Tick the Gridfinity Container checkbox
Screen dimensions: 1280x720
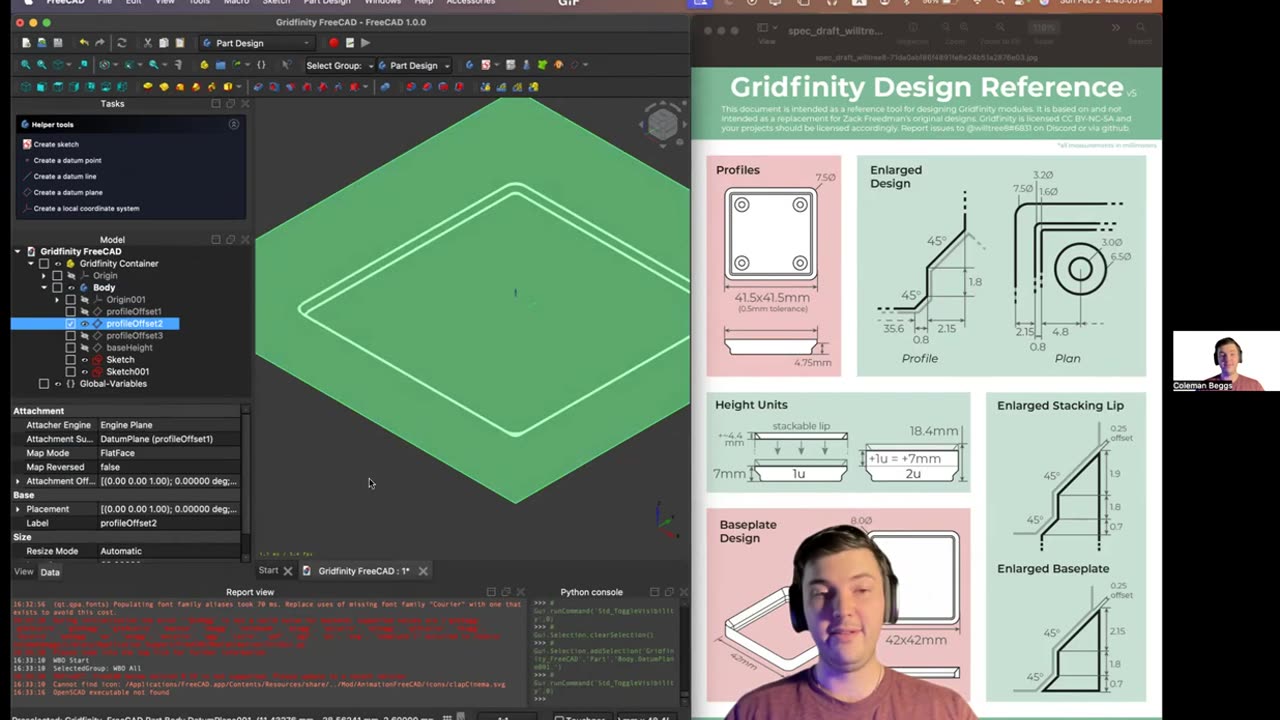44,264
